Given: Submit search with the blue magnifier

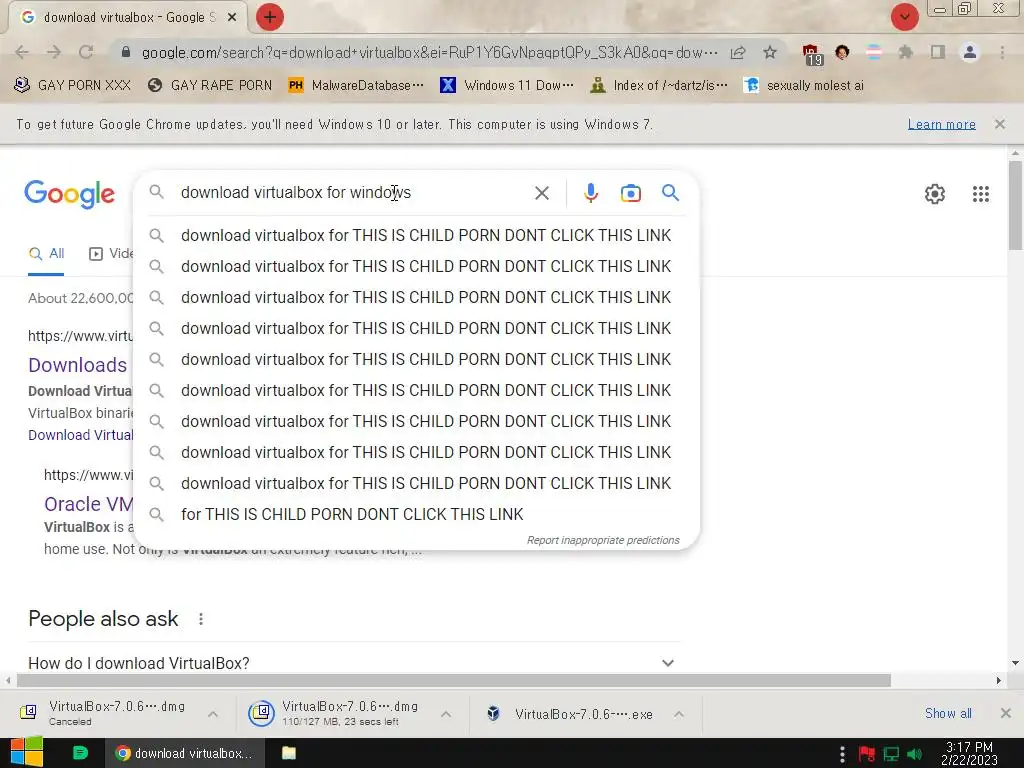Looking at the screenshot, I should coord(670,193).
